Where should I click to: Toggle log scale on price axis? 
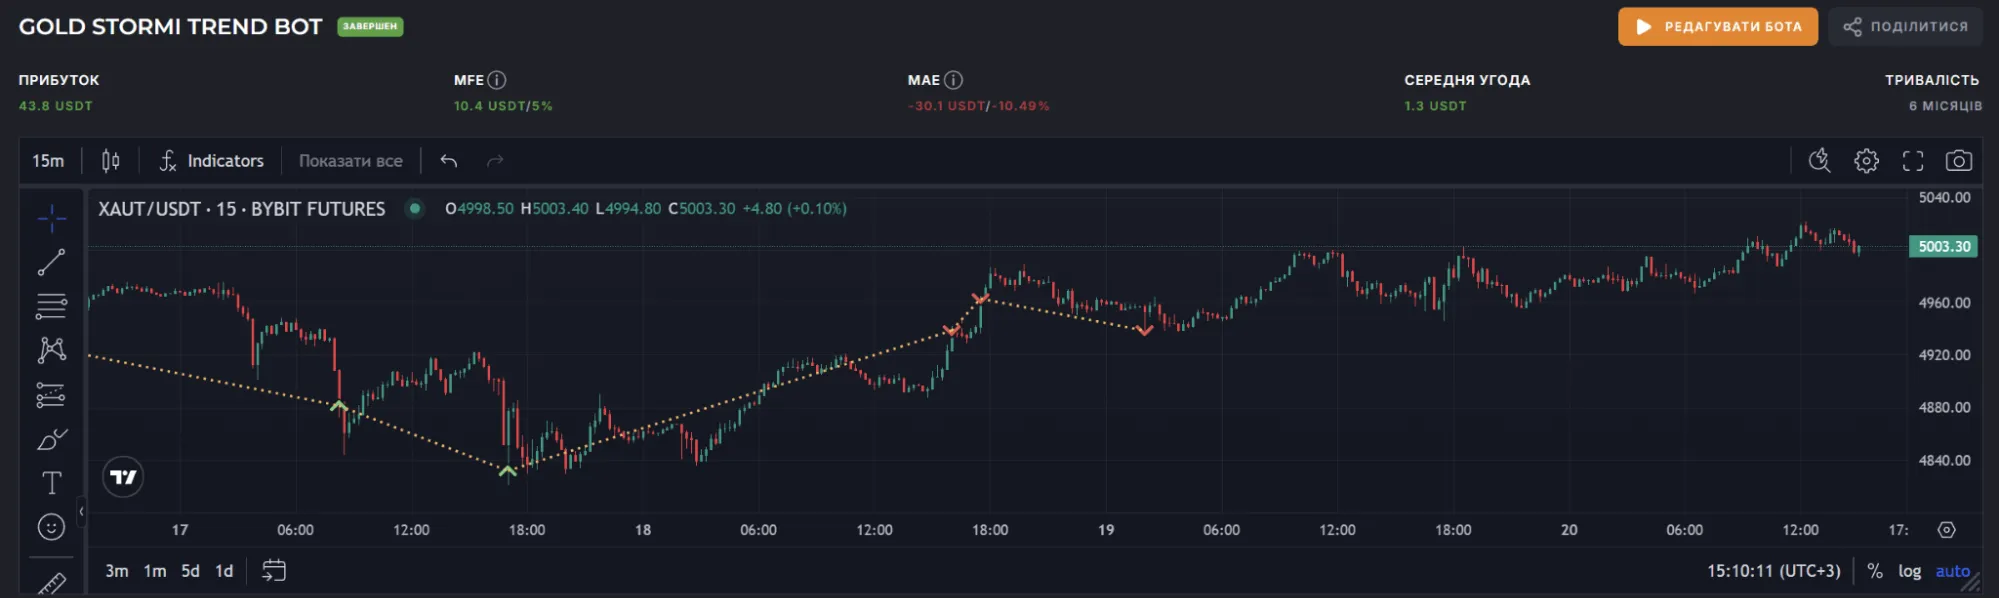(x=1909, y=571)
